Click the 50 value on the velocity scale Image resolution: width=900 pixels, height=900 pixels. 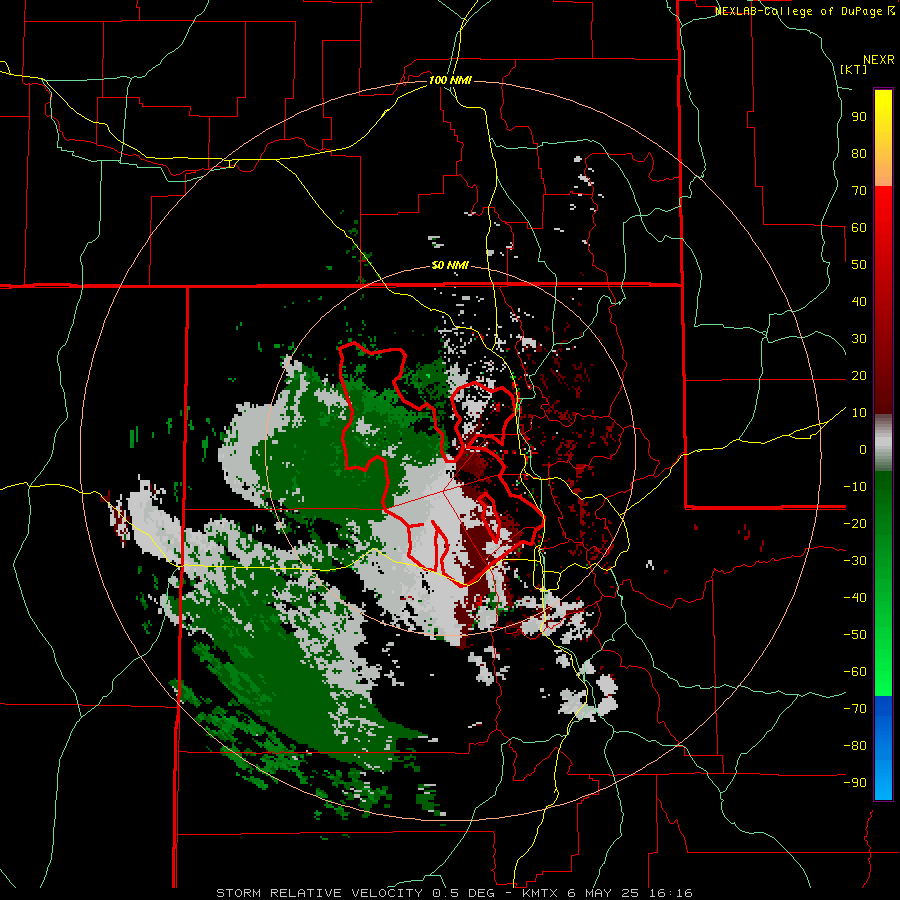[859, 265]
